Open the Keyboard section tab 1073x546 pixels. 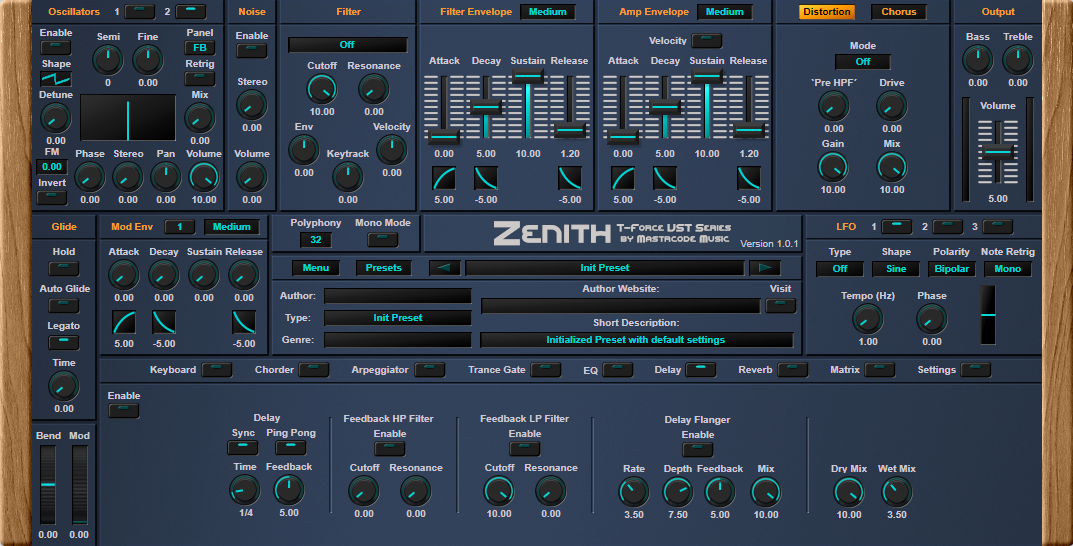216,369
